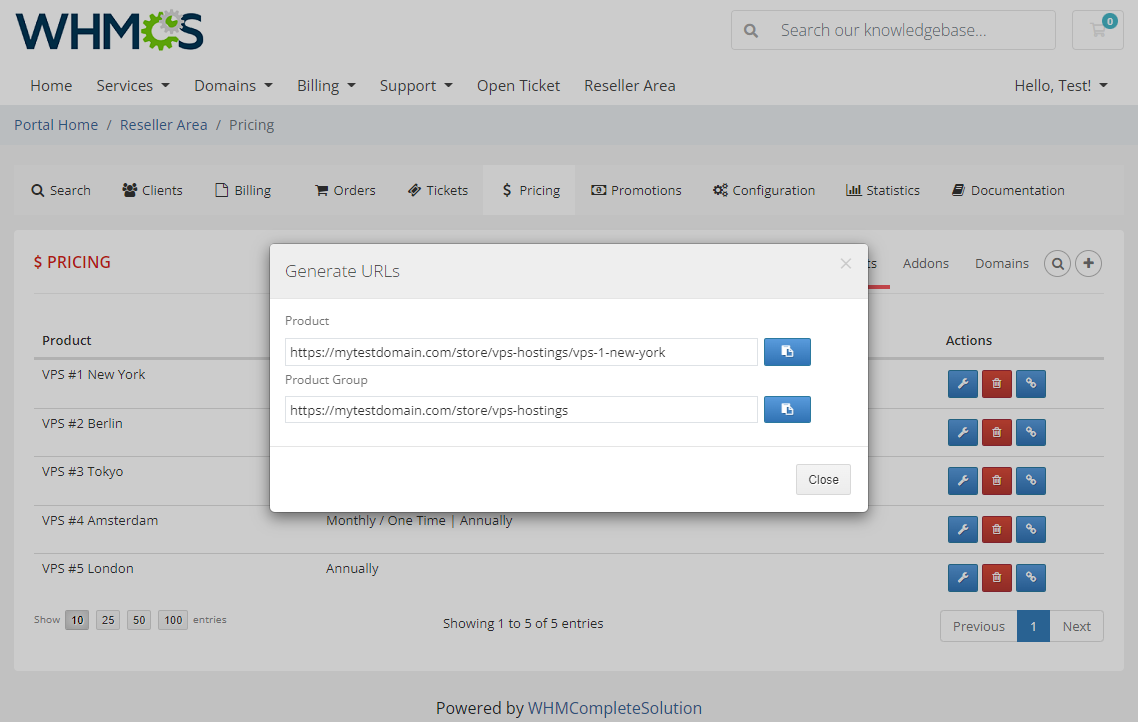Copy the Product Group URL to clipboard
1138x722 pixels.
click(787, 409)
